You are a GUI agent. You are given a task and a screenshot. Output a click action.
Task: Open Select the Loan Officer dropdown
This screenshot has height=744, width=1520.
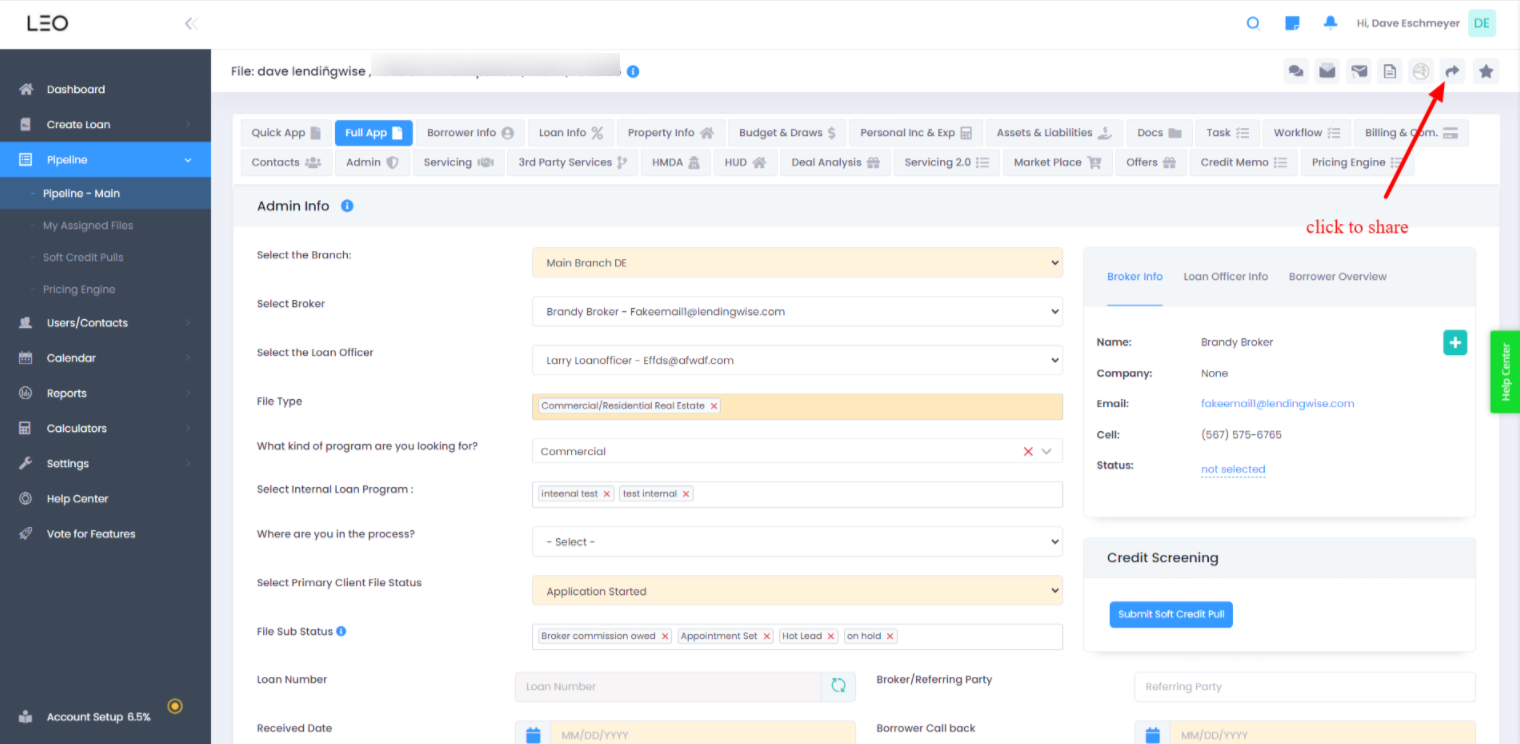click(797, 360)
